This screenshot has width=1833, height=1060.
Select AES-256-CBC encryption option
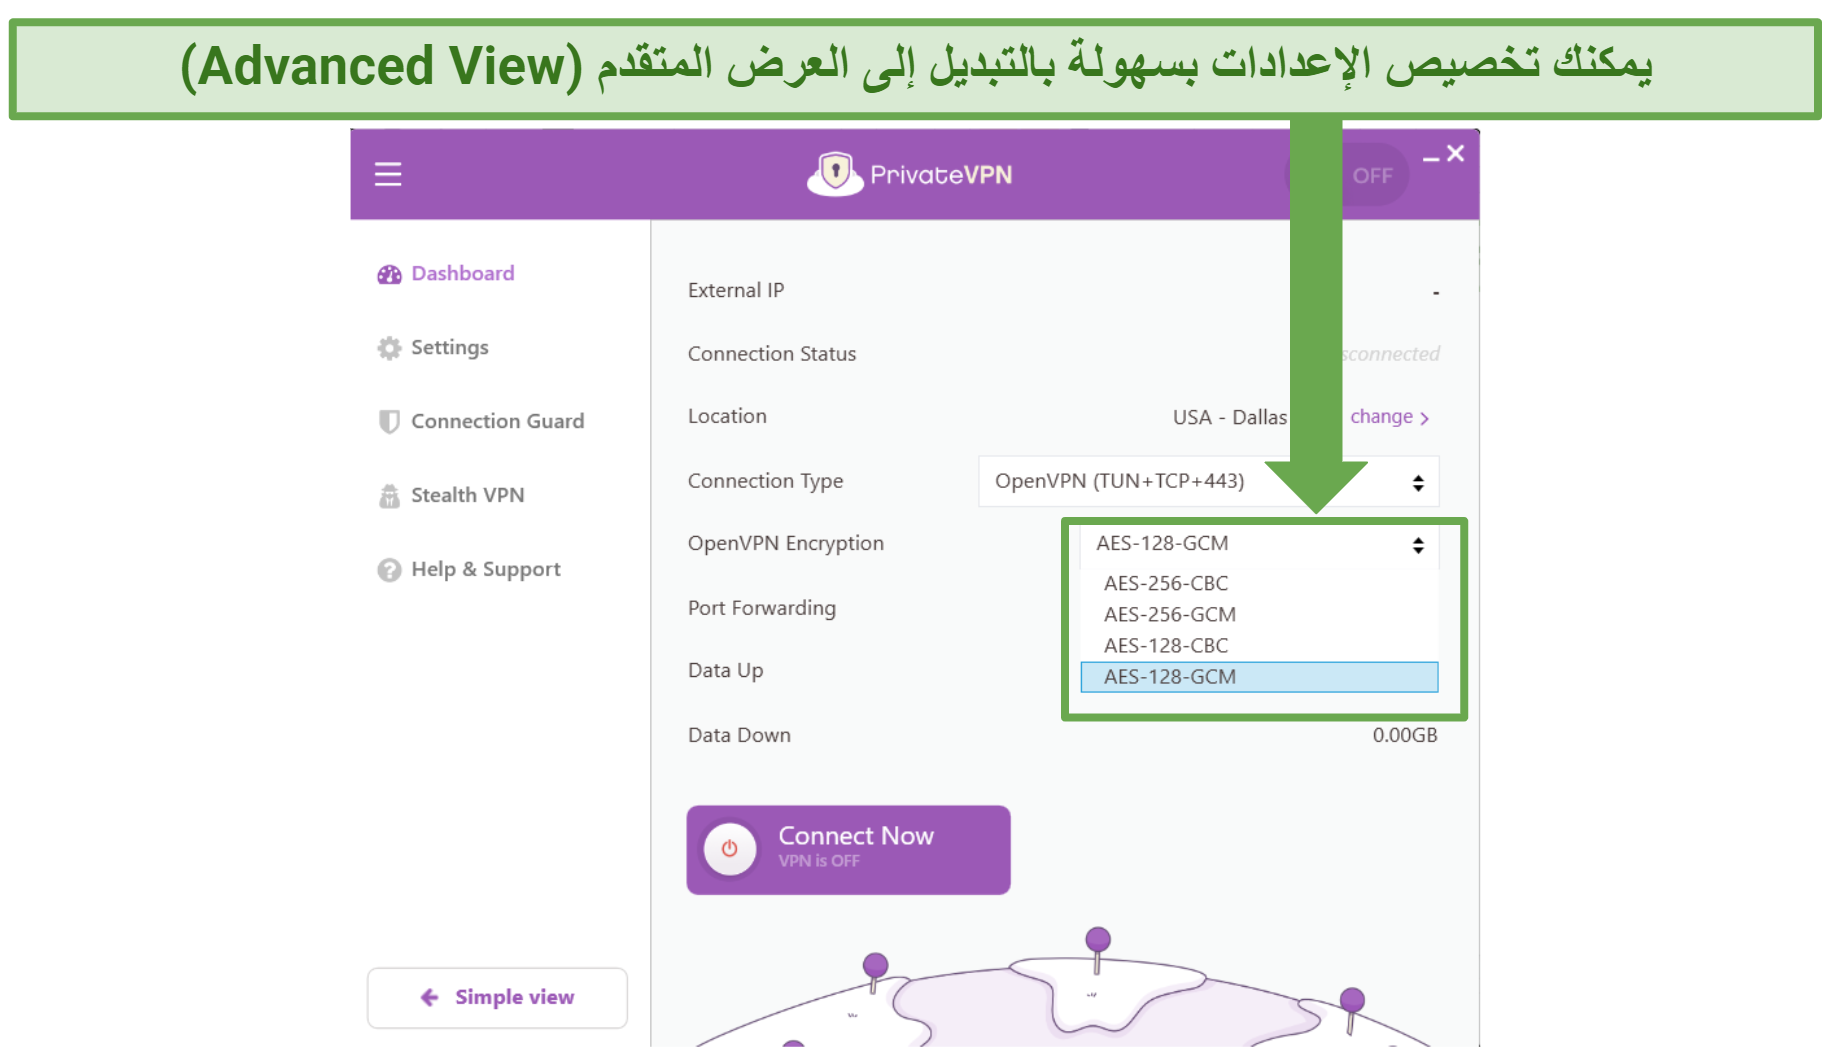click(1259, 583)
